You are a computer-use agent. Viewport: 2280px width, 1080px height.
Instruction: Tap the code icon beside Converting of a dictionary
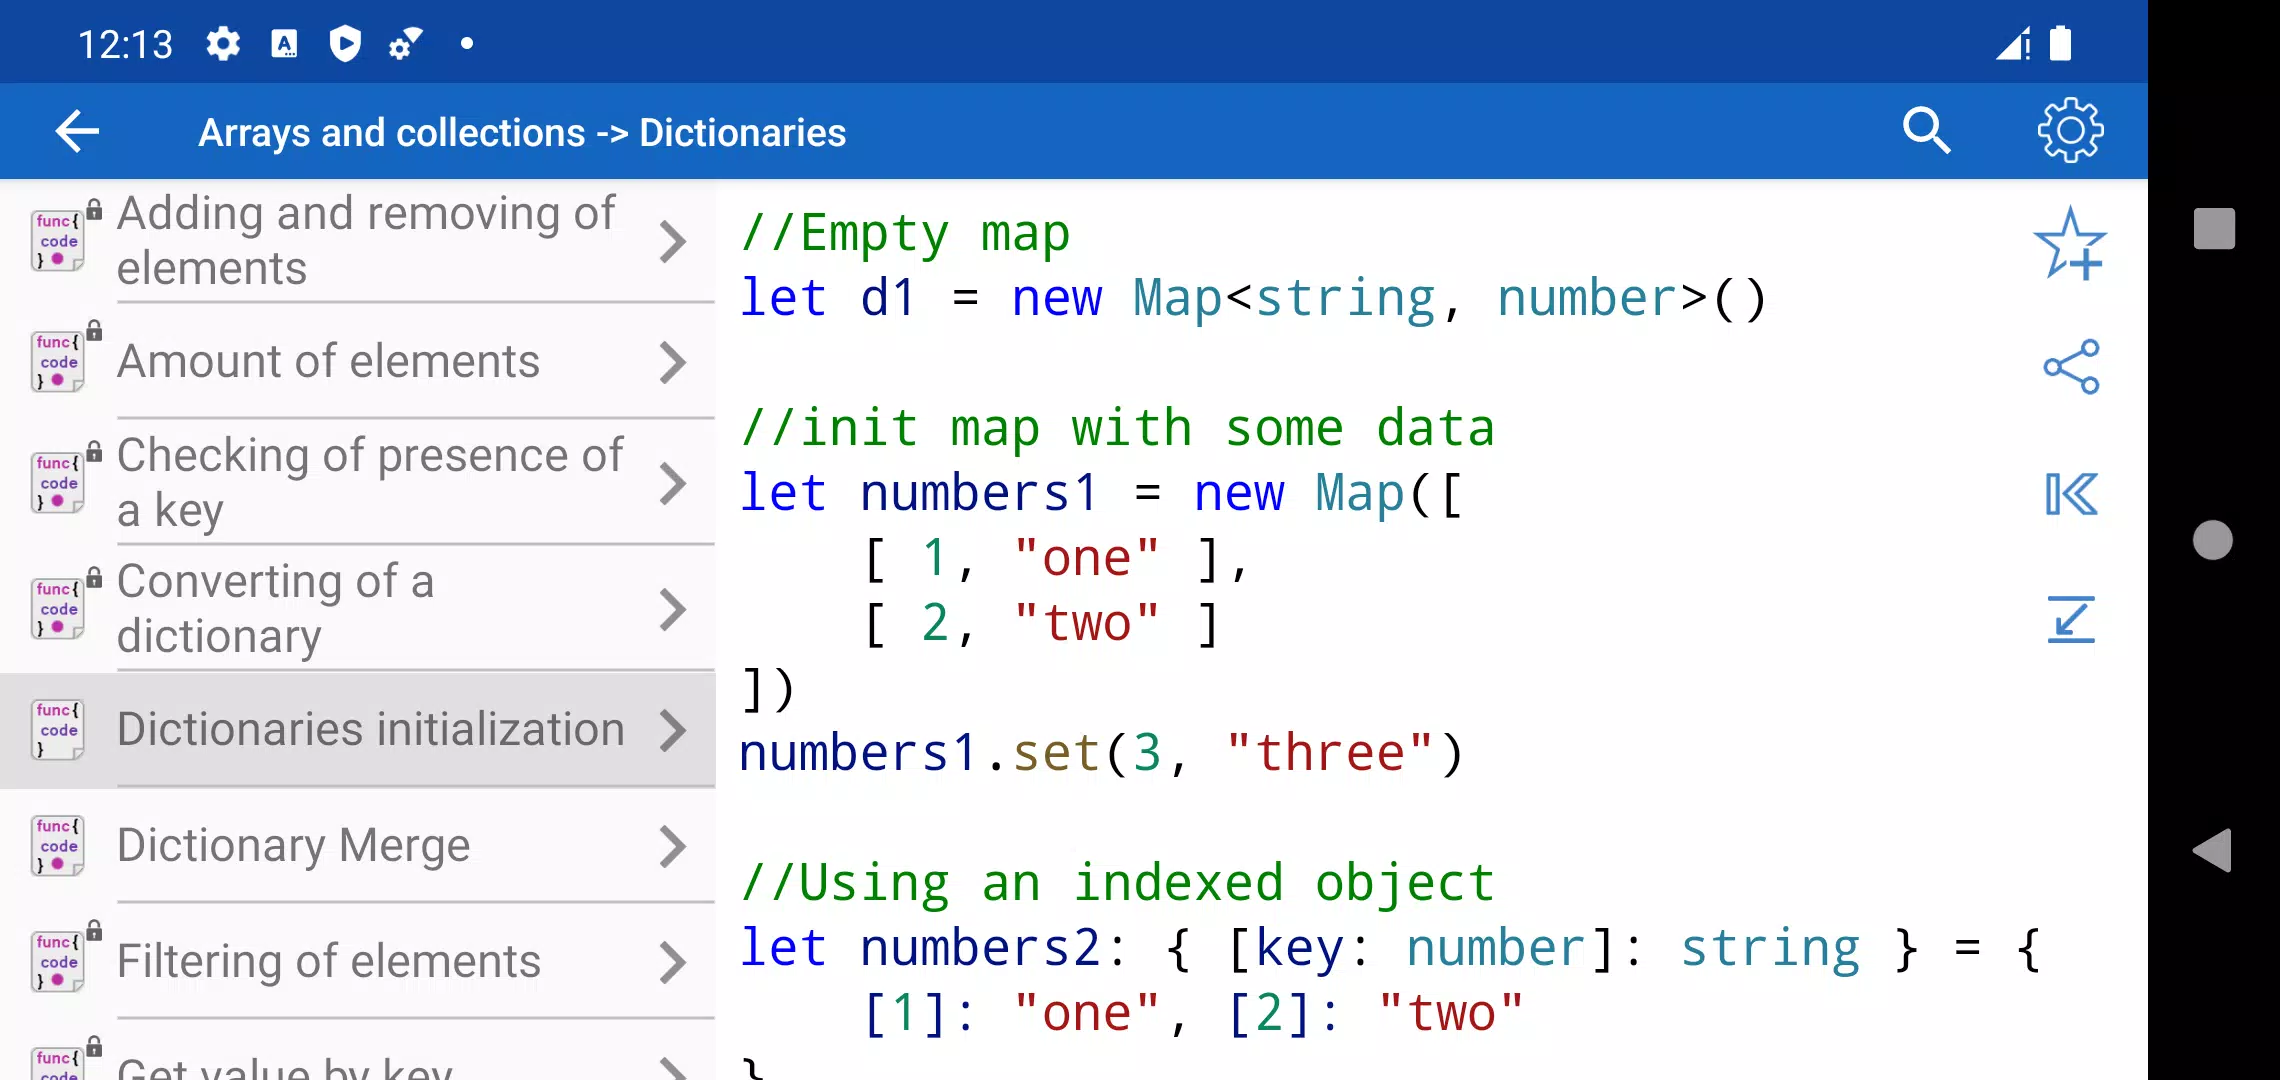[x=58, y=609]
